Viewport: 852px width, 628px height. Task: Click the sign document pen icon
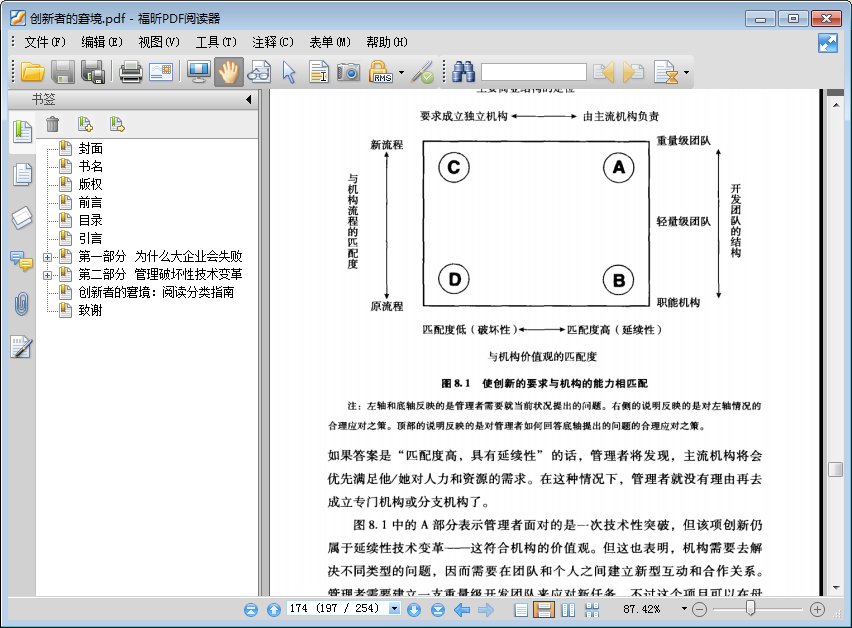422,72
